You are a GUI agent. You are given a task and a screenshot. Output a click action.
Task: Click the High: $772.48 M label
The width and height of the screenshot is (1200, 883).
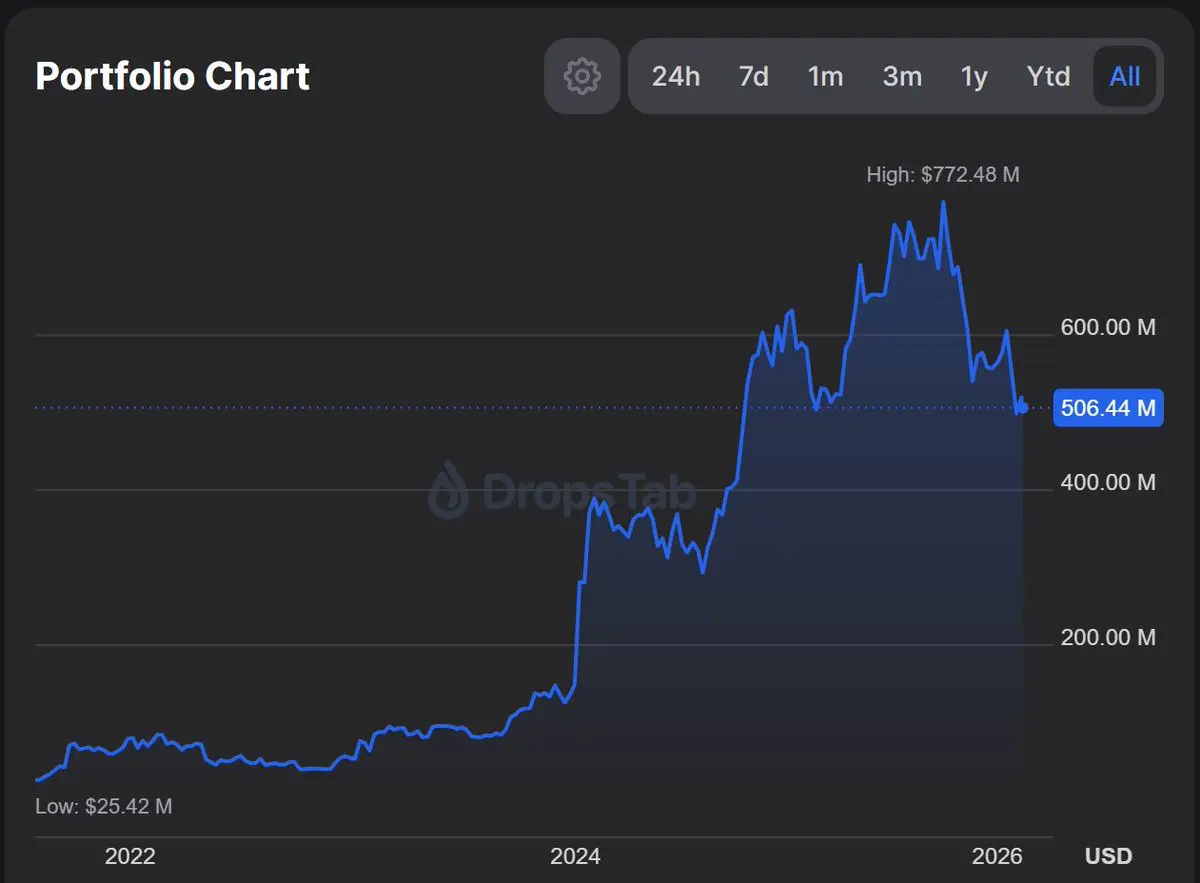pos(943,175)
